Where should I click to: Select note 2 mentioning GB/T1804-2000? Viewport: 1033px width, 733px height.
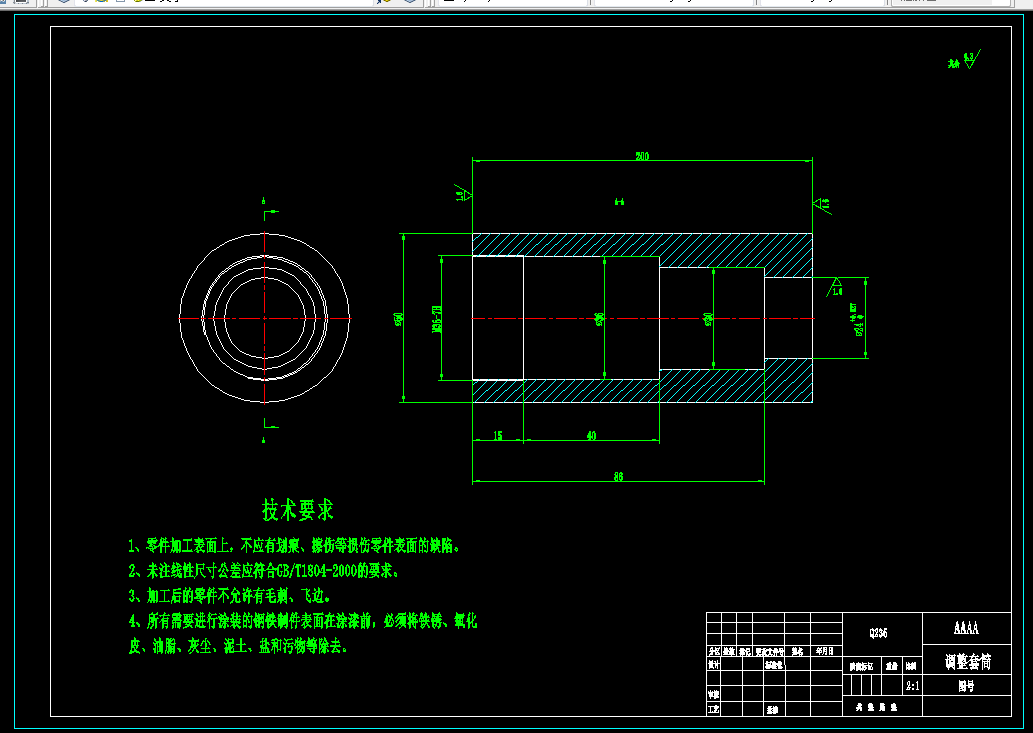point(264,570)
